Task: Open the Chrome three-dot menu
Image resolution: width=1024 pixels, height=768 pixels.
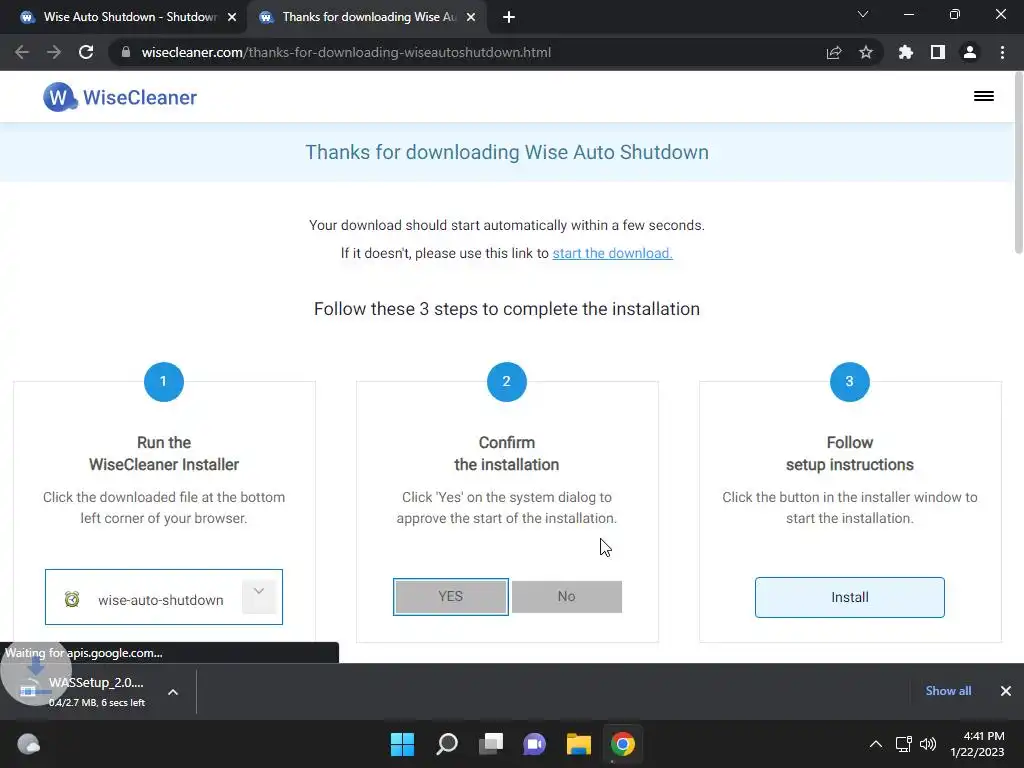Action: pos(1002,52)
